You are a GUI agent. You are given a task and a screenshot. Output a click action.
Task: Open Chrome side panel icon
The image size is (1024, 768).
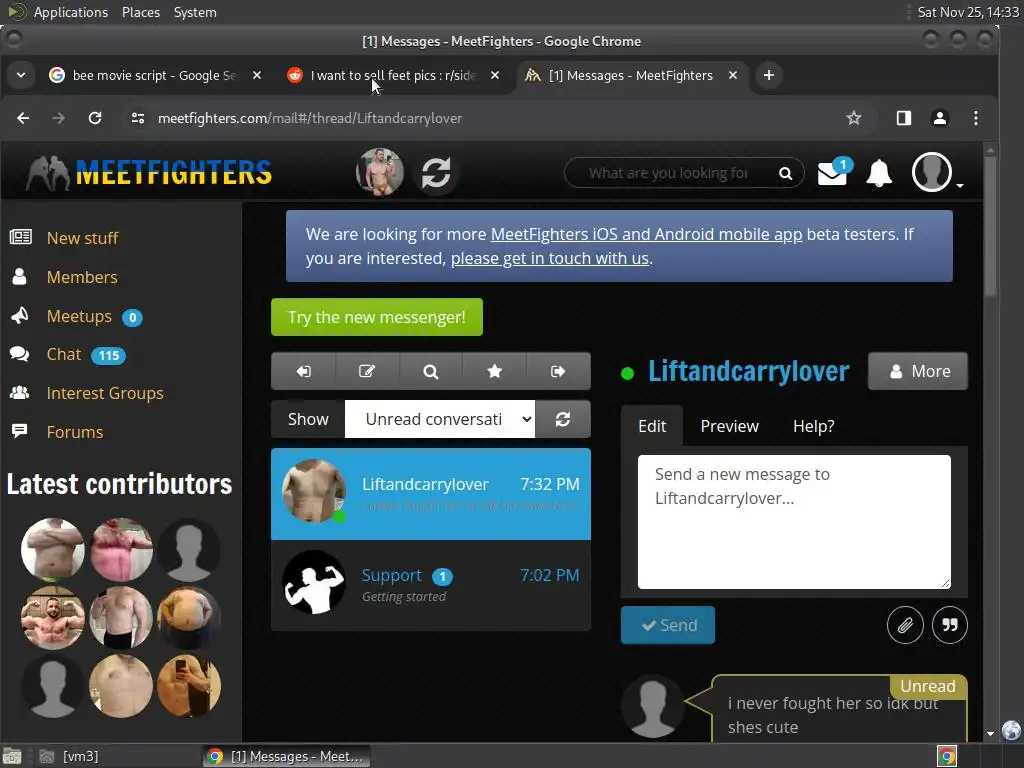tap(904, 118)
